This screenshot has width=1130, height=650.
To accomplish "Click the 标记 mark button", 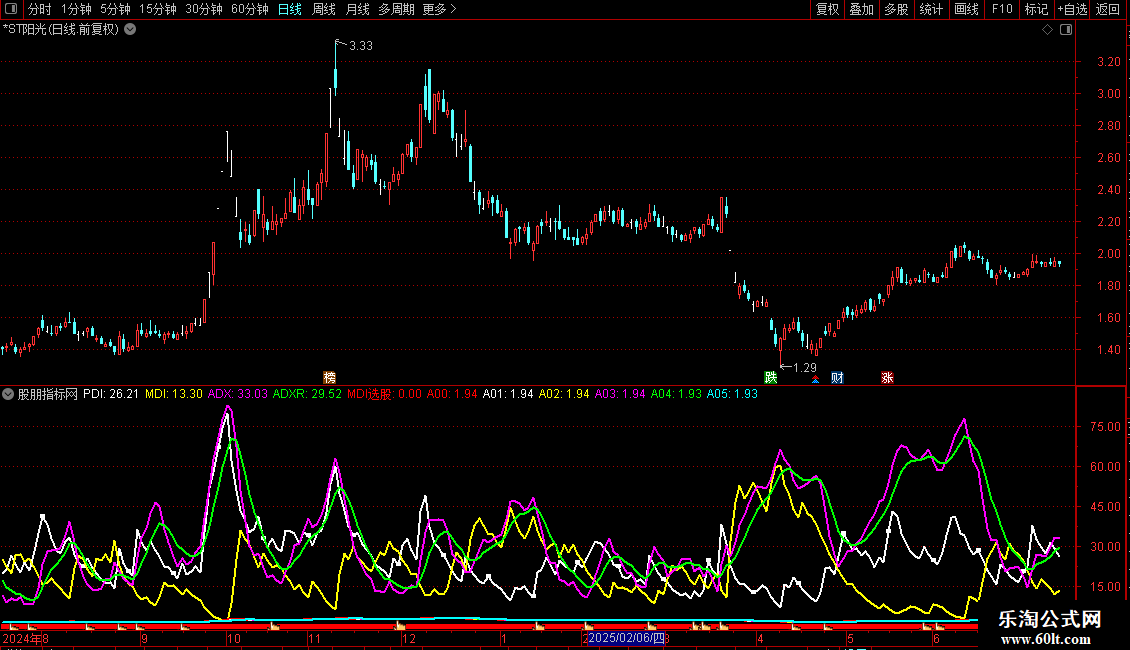I will tap(1036, 9).
